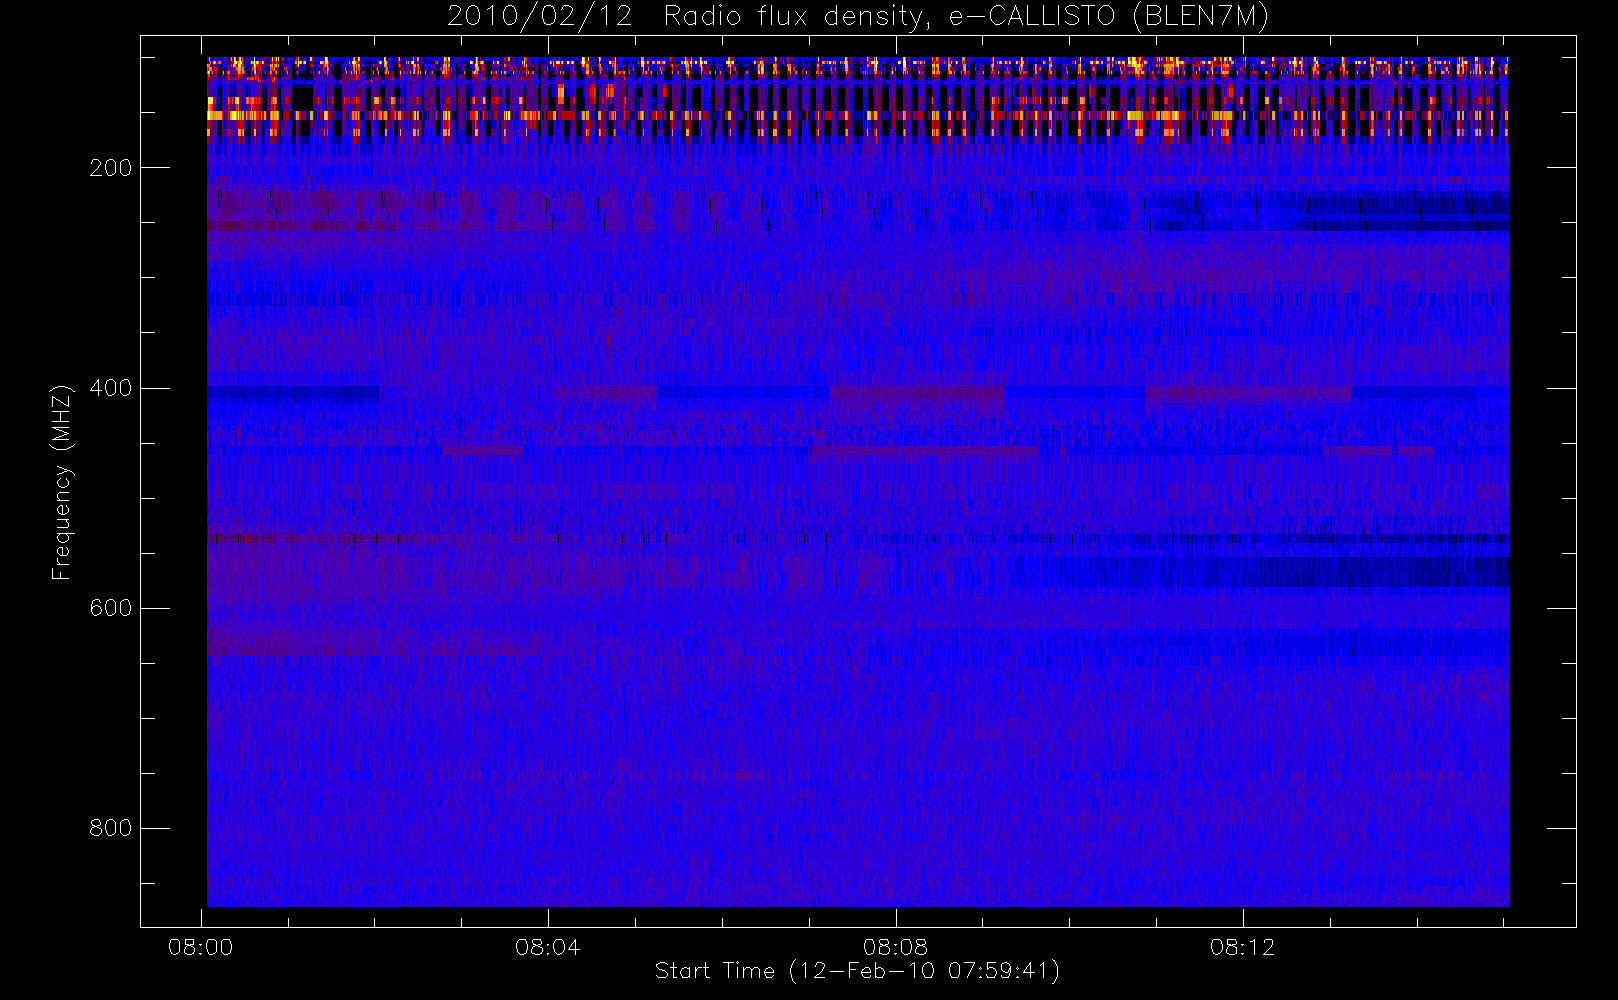Click the '08:08' time tick label
Screen dimensions: 1618x1000
click(x=895, y=947)
